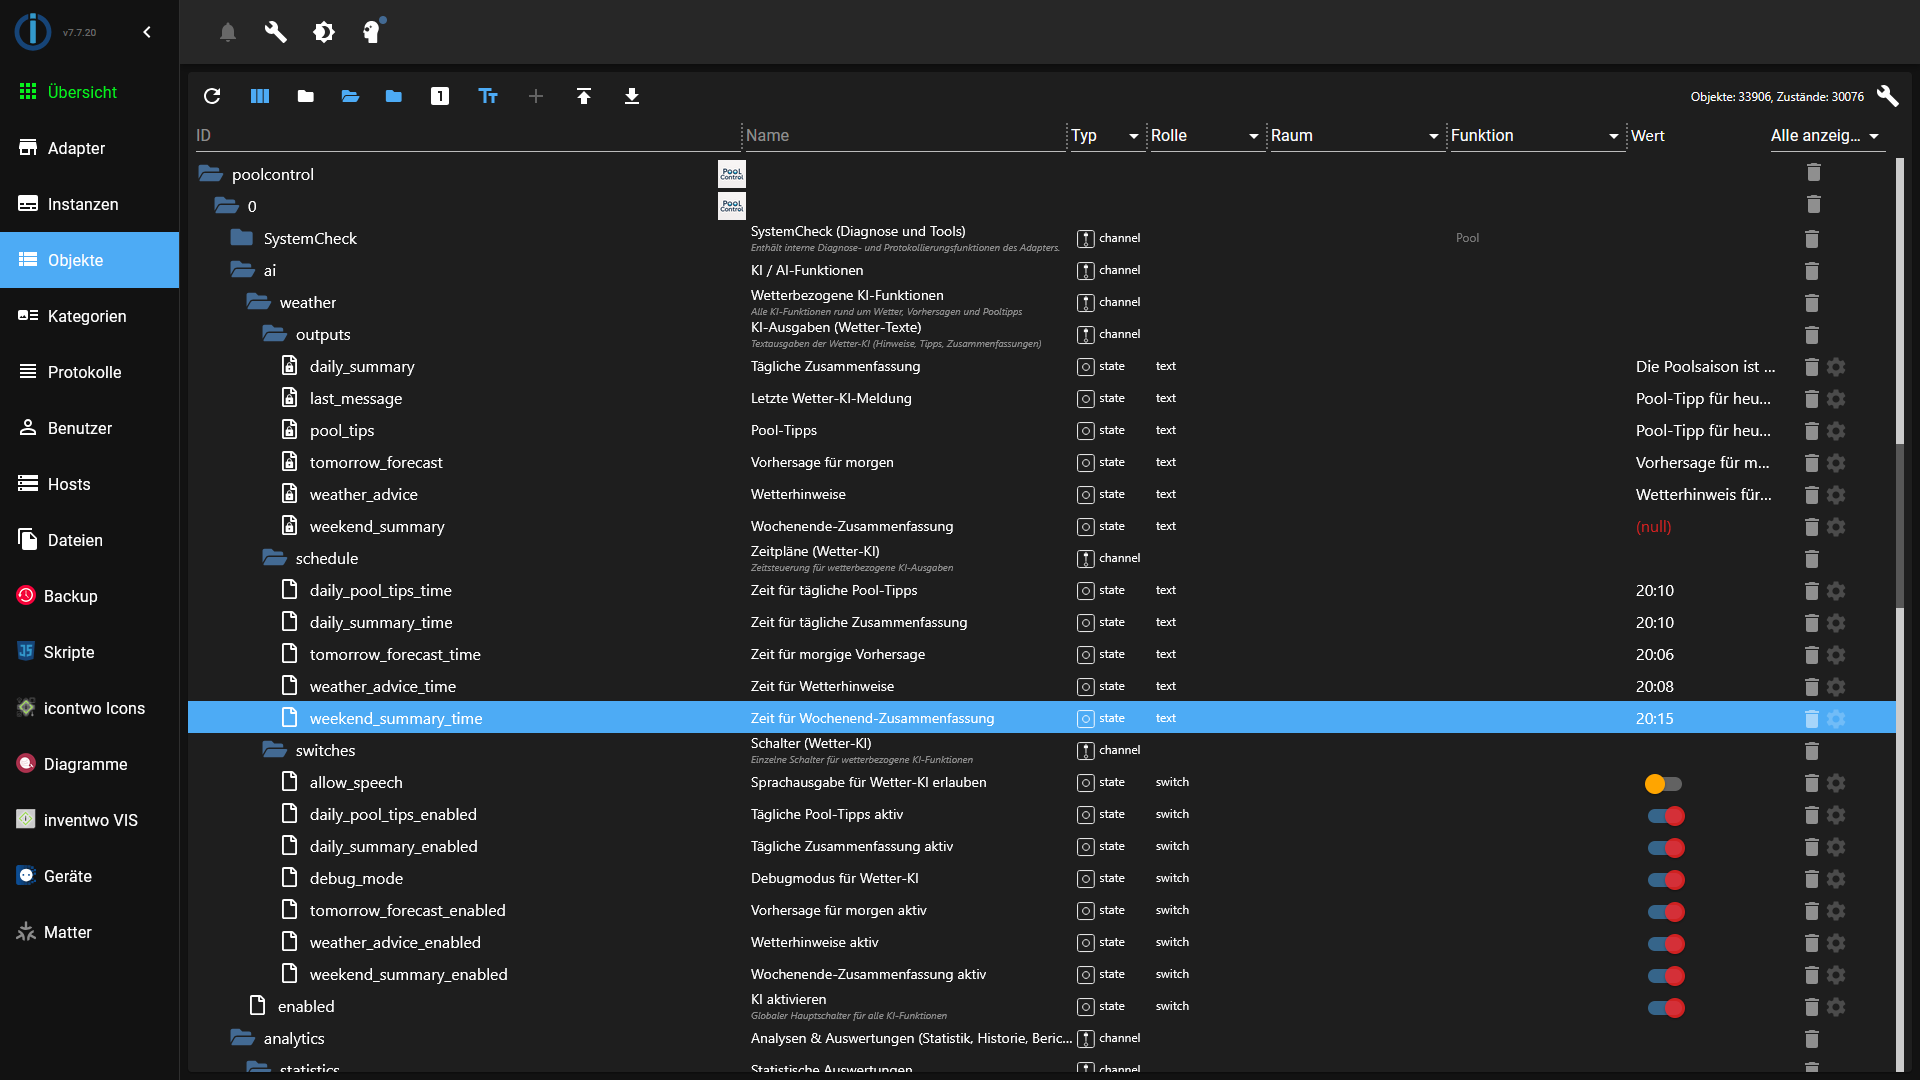Image resolution: width=1920 pixels, height=1080 pixels.
Task: Toggle light/dark theme in the top bar
Action: [x=324, y=31]
